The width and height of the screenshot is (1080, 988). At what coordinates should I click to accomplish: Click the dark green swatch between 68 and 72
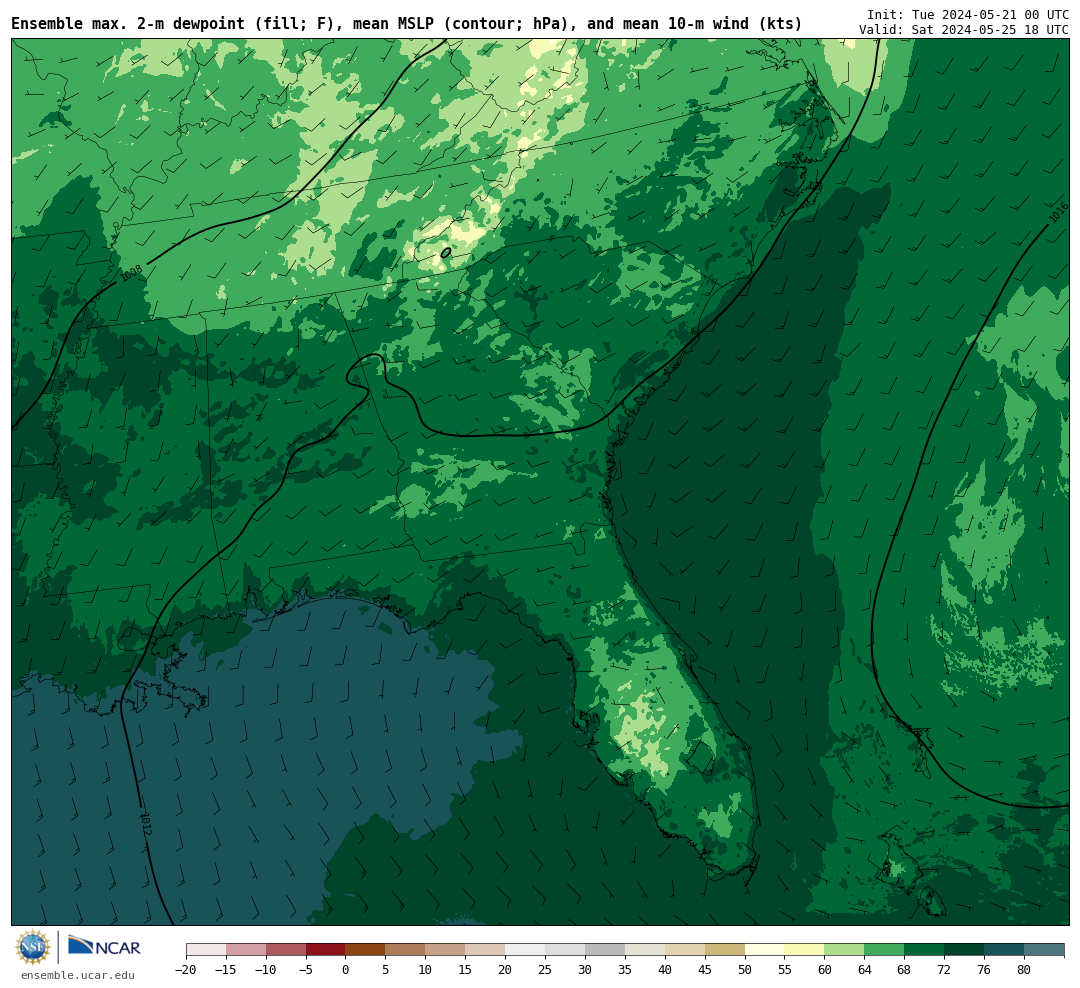coord(925,949)
